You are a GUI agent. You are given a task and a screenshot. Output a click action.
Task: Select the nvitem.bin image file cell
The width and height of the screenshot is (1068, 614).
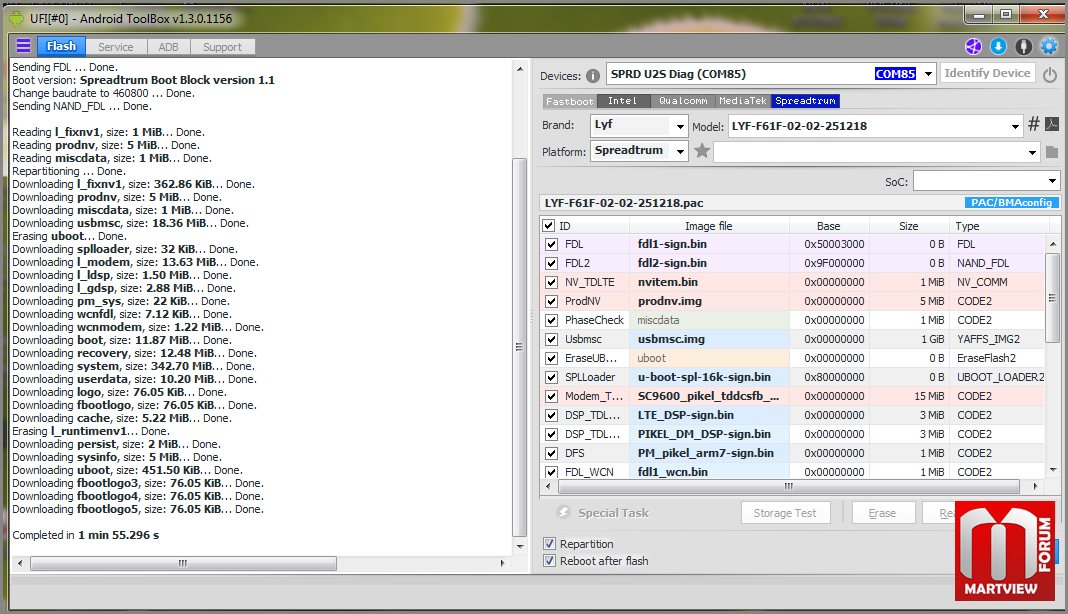709,282
